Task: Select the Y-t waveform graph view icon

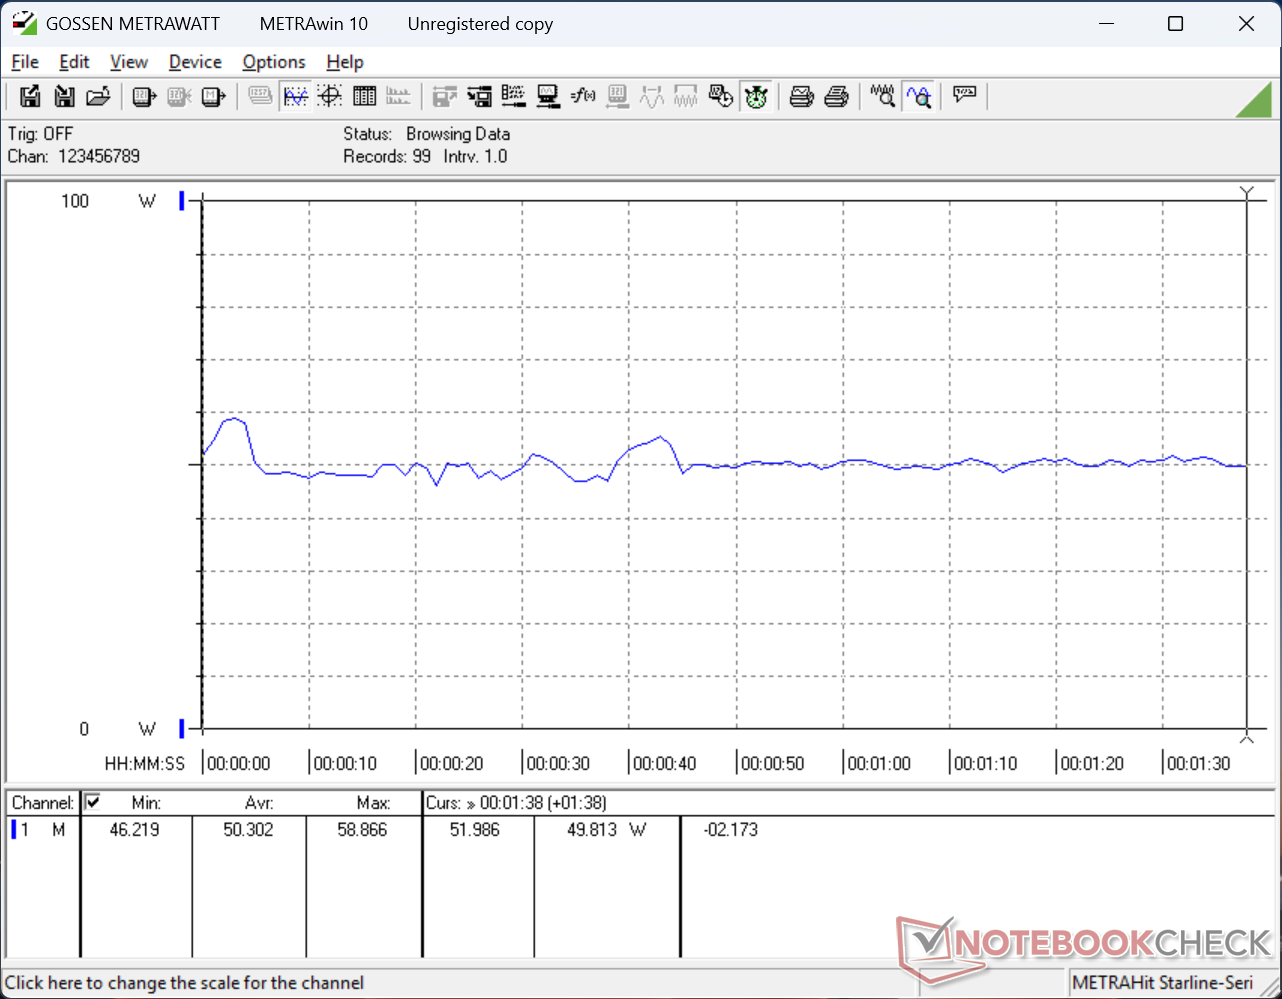Action: 295,96
